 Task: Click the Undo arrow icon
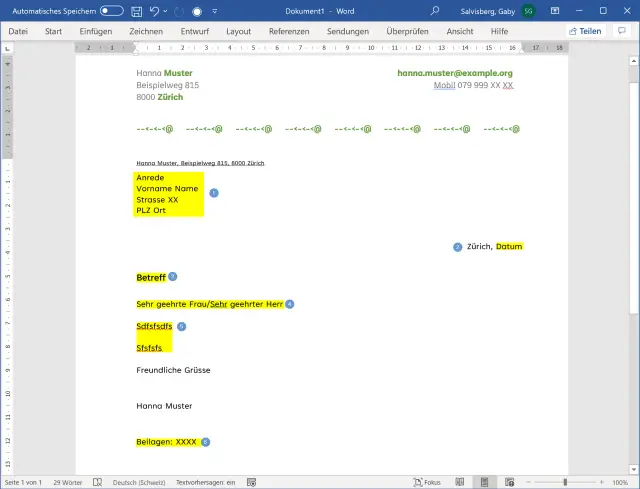154,11
